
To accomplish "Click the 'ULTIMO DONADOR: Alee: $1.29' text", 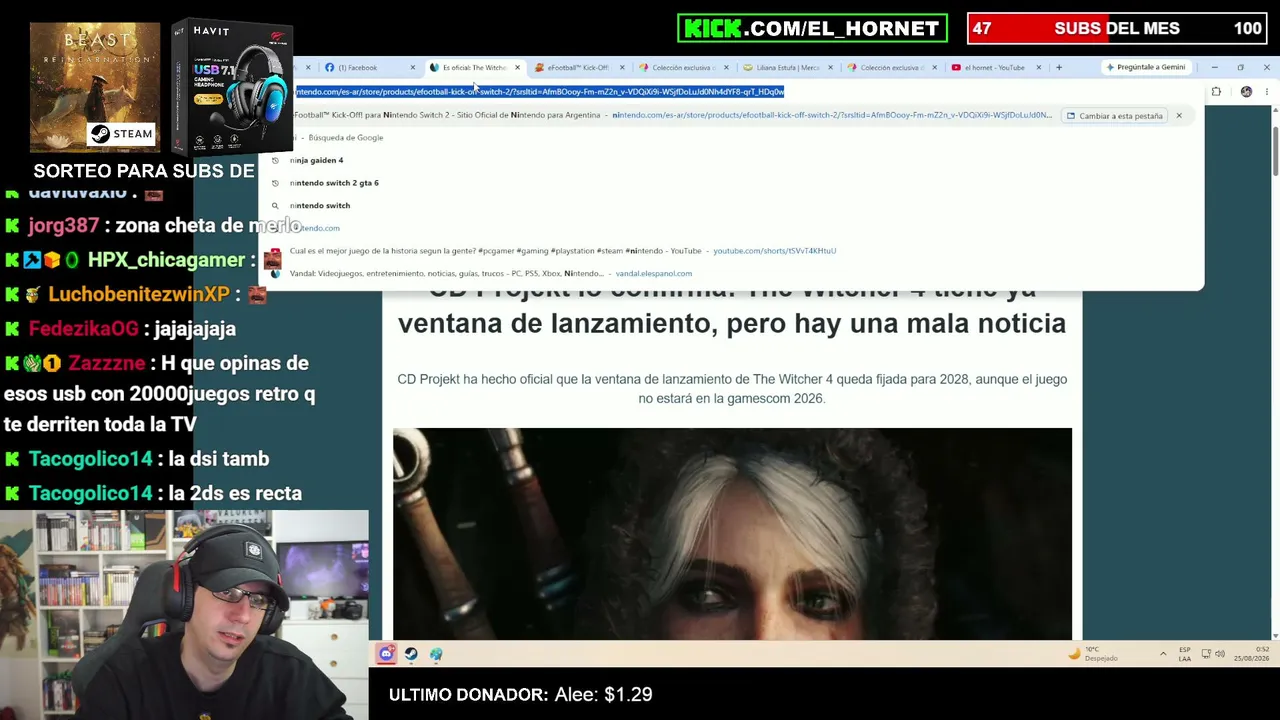I will [x=520, y=694].
